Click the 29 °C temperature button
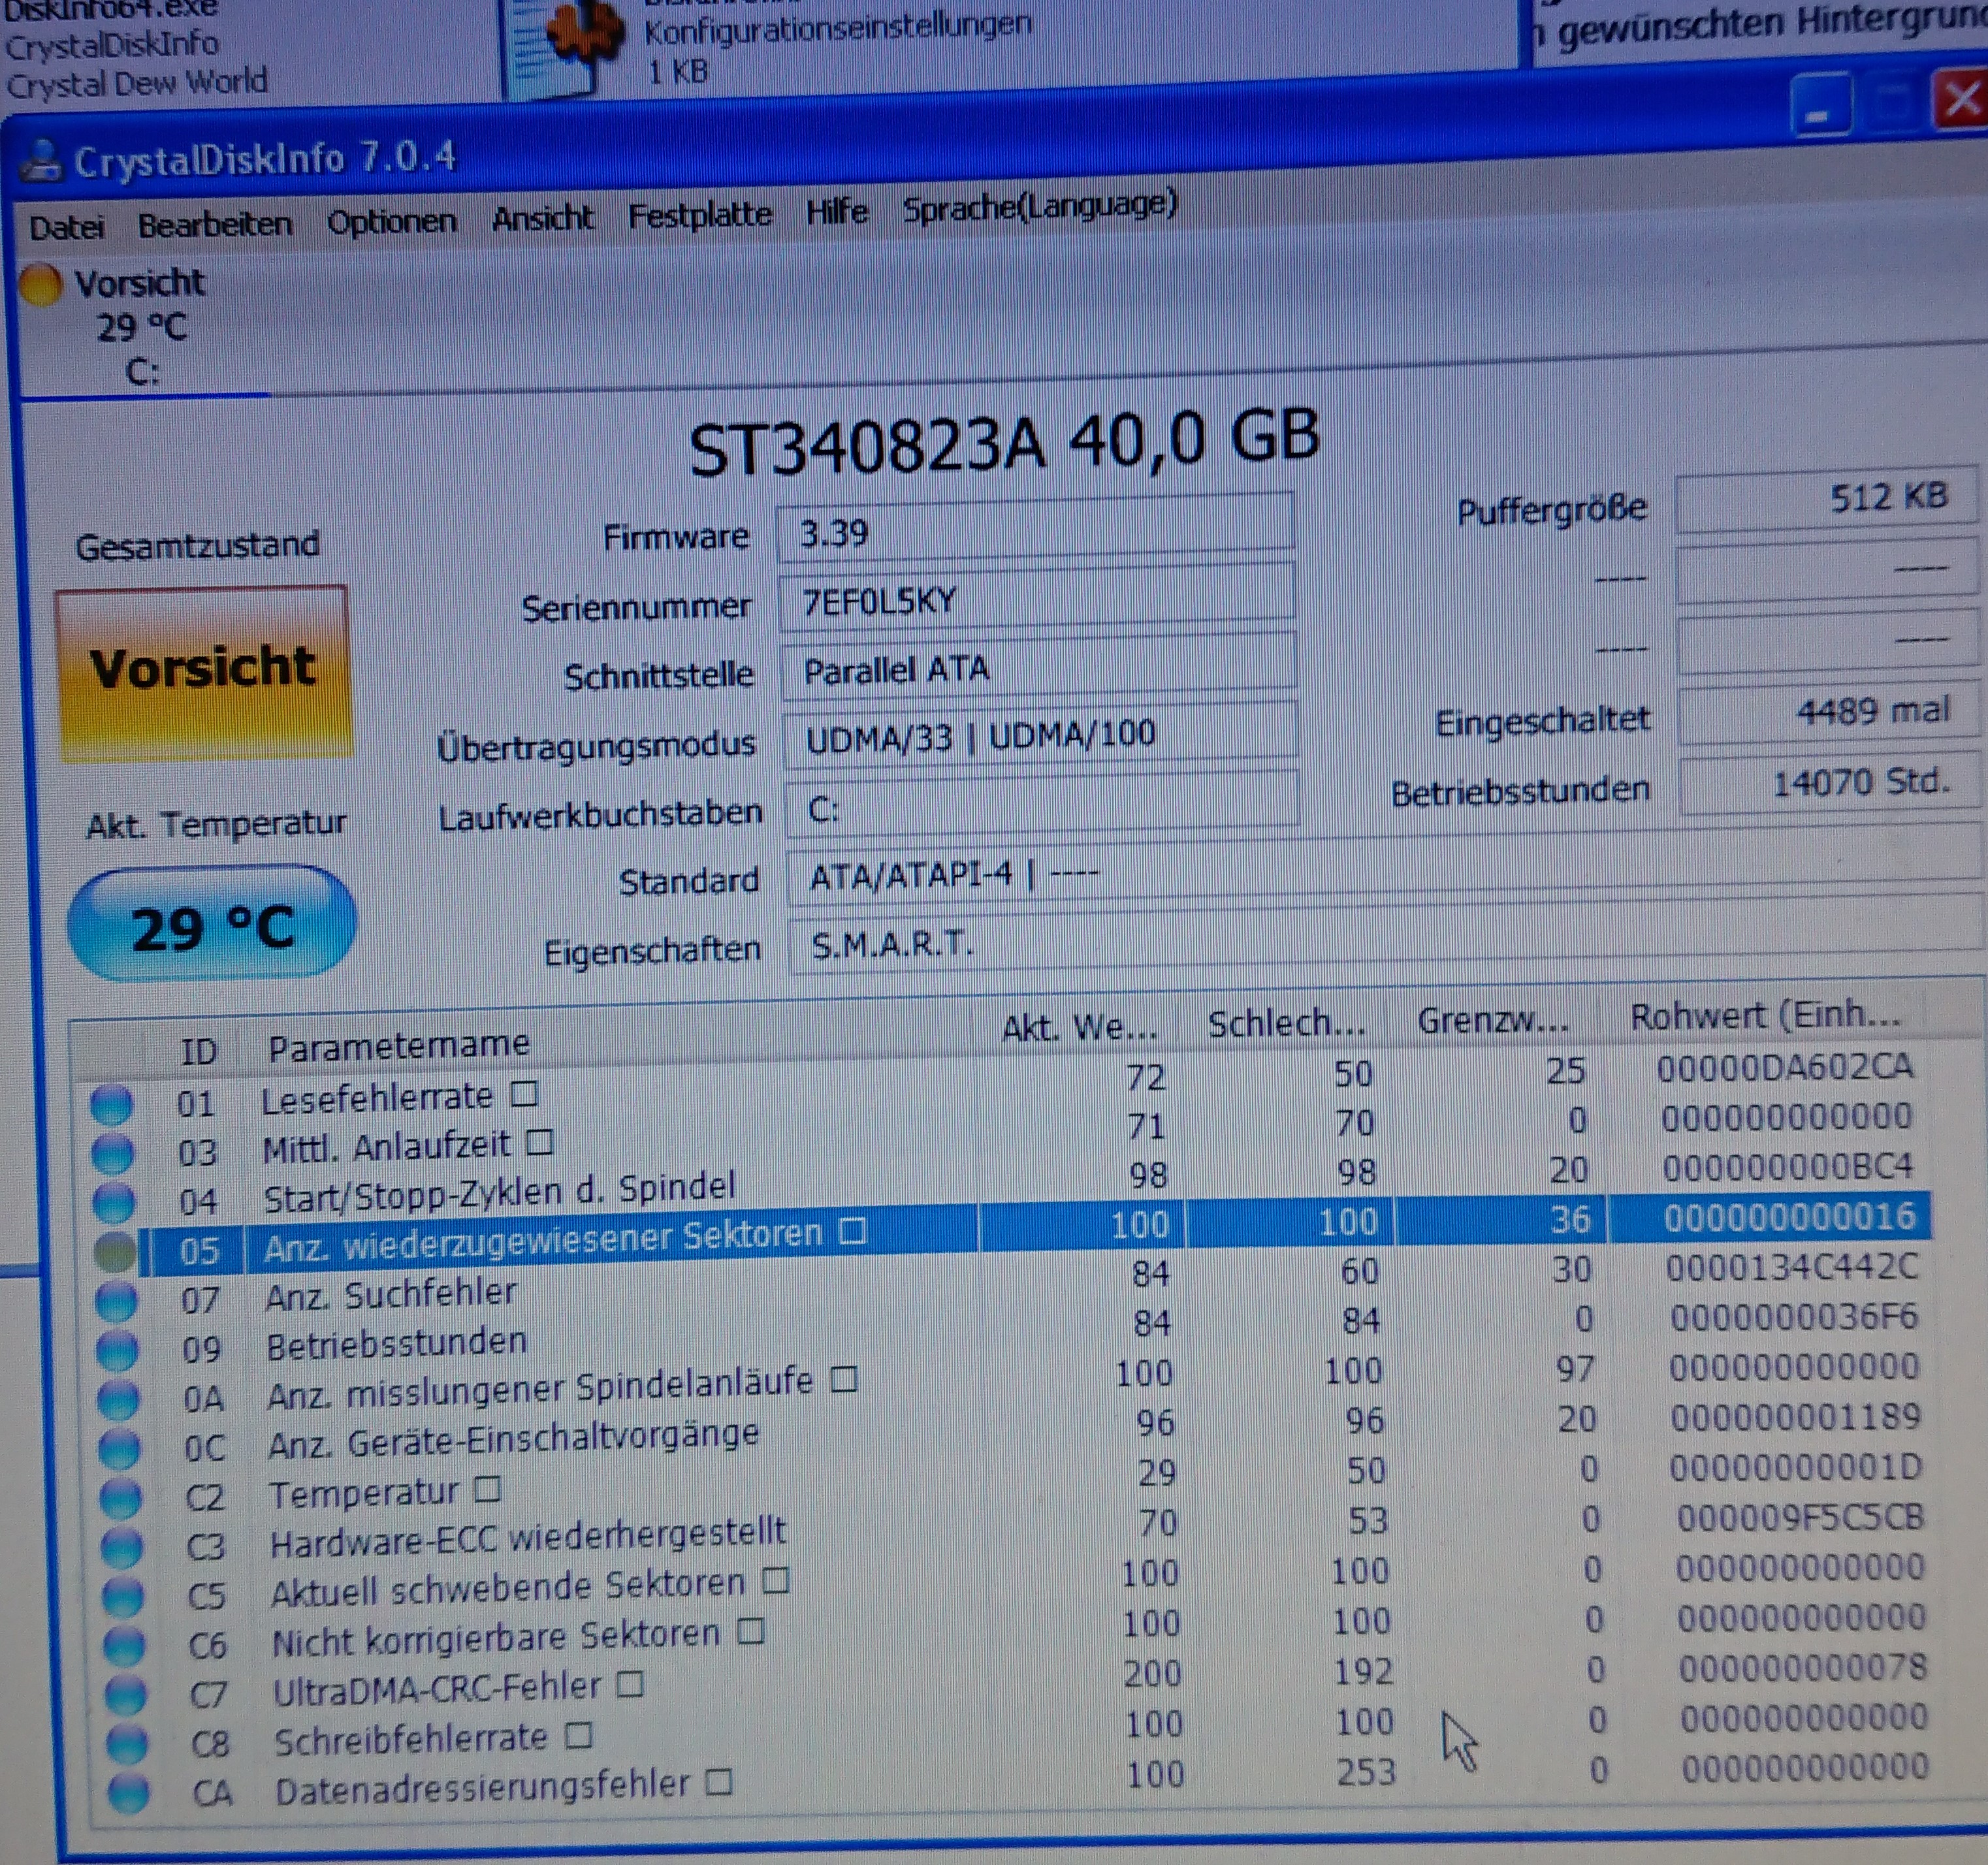Viewport: 1988px width, 1865px height. [x=212, y=925]
